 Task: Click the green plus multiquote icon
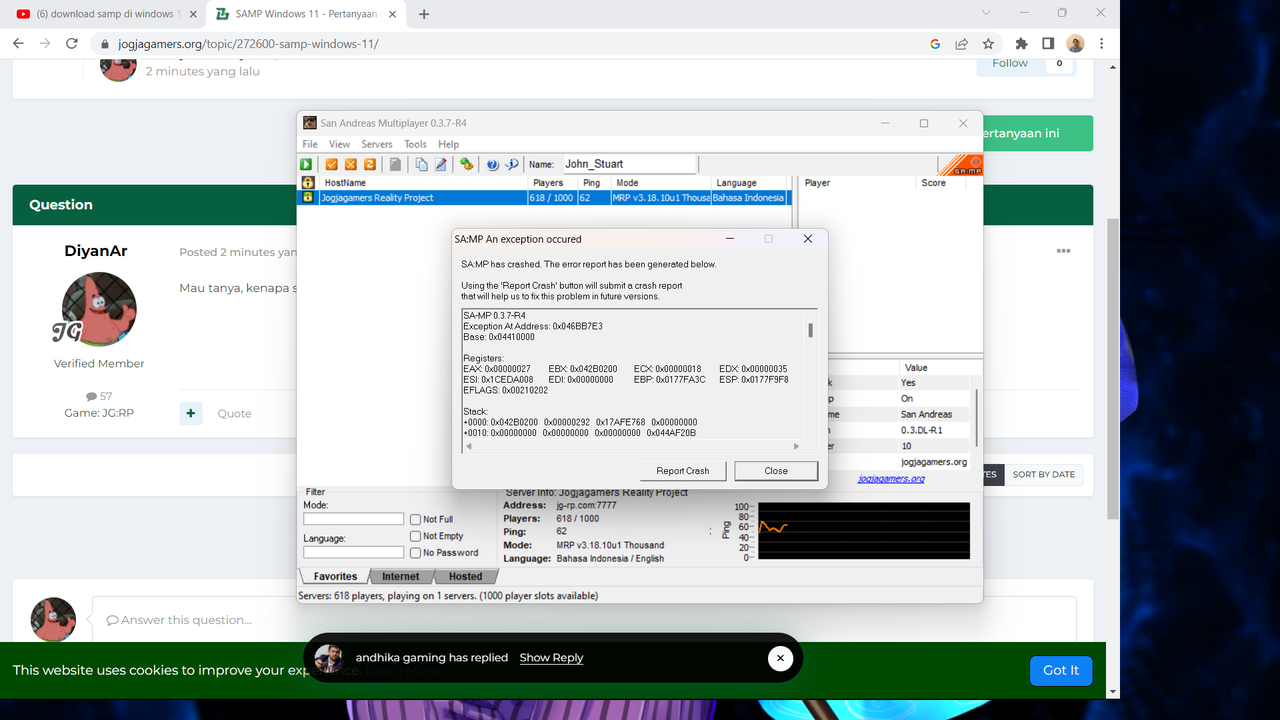click(190, 413)
